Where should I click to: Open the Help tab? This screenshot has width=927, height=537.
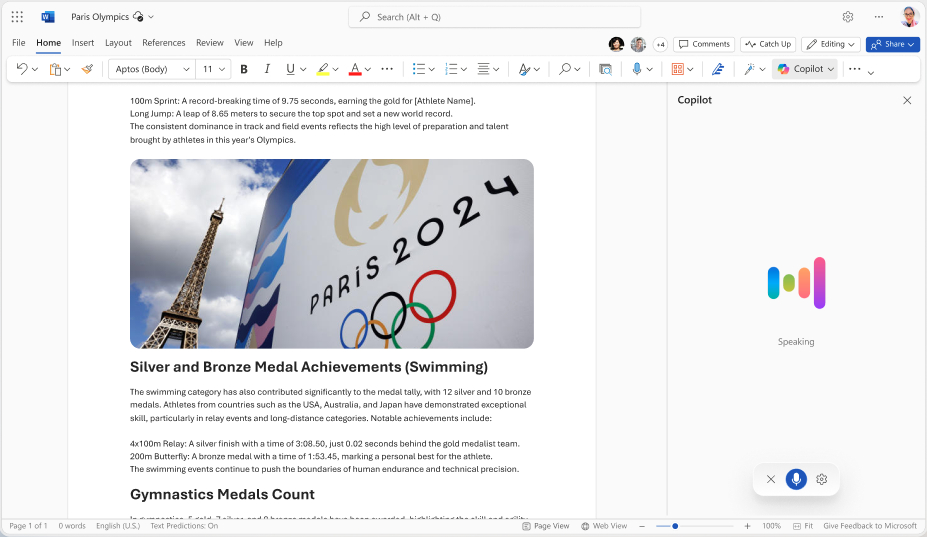(x=273, y=43)
